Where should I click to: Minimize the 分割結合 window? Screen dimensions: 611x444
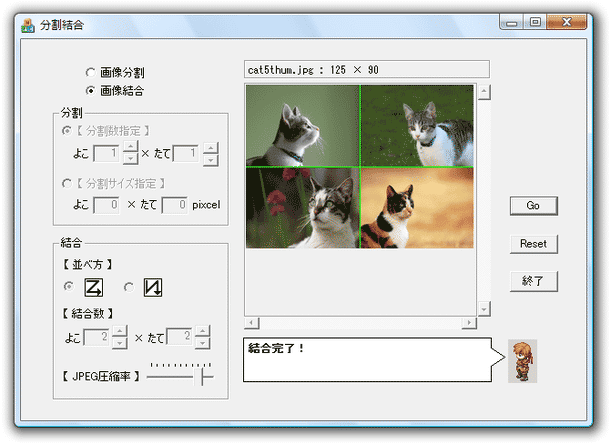click(x=511, y=22)
